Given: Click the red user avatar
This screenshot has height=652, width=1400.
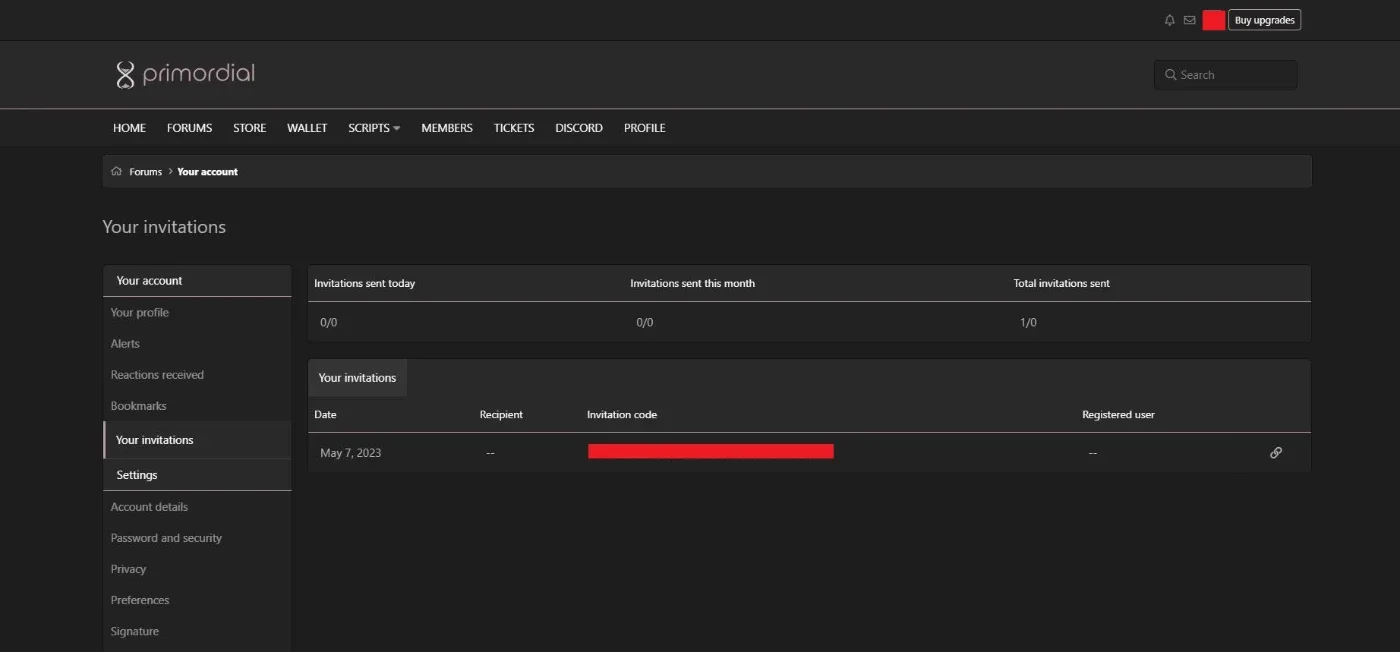Looking at the screenshot, I should tap(1213, 20).
